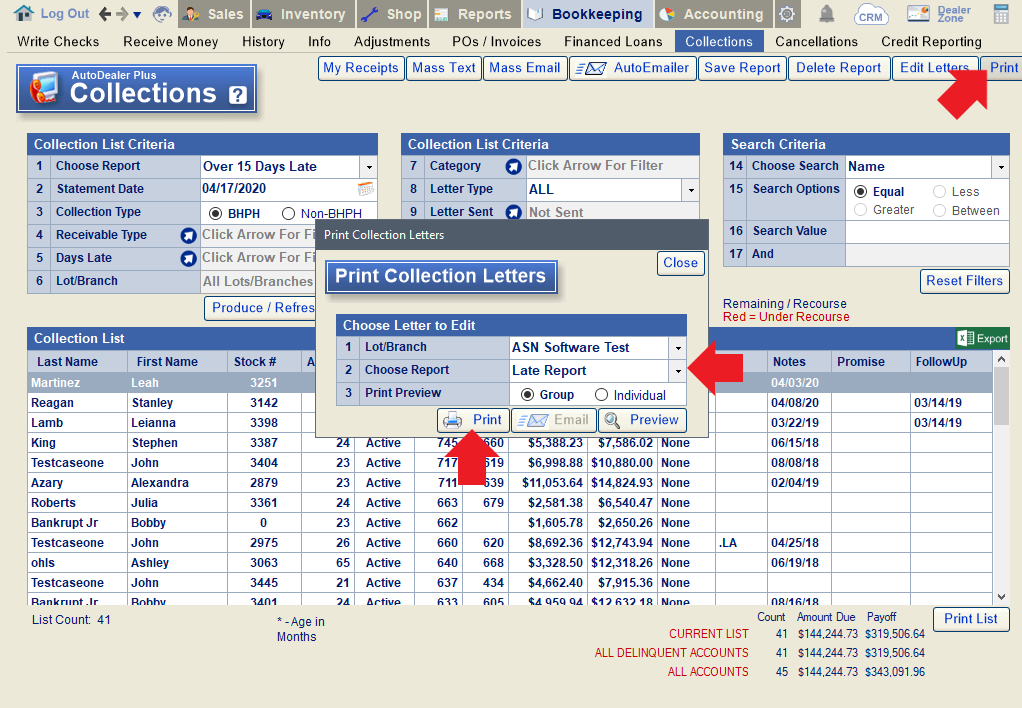
Task: Open the Reports module tab
Action: tap(474, 14)
